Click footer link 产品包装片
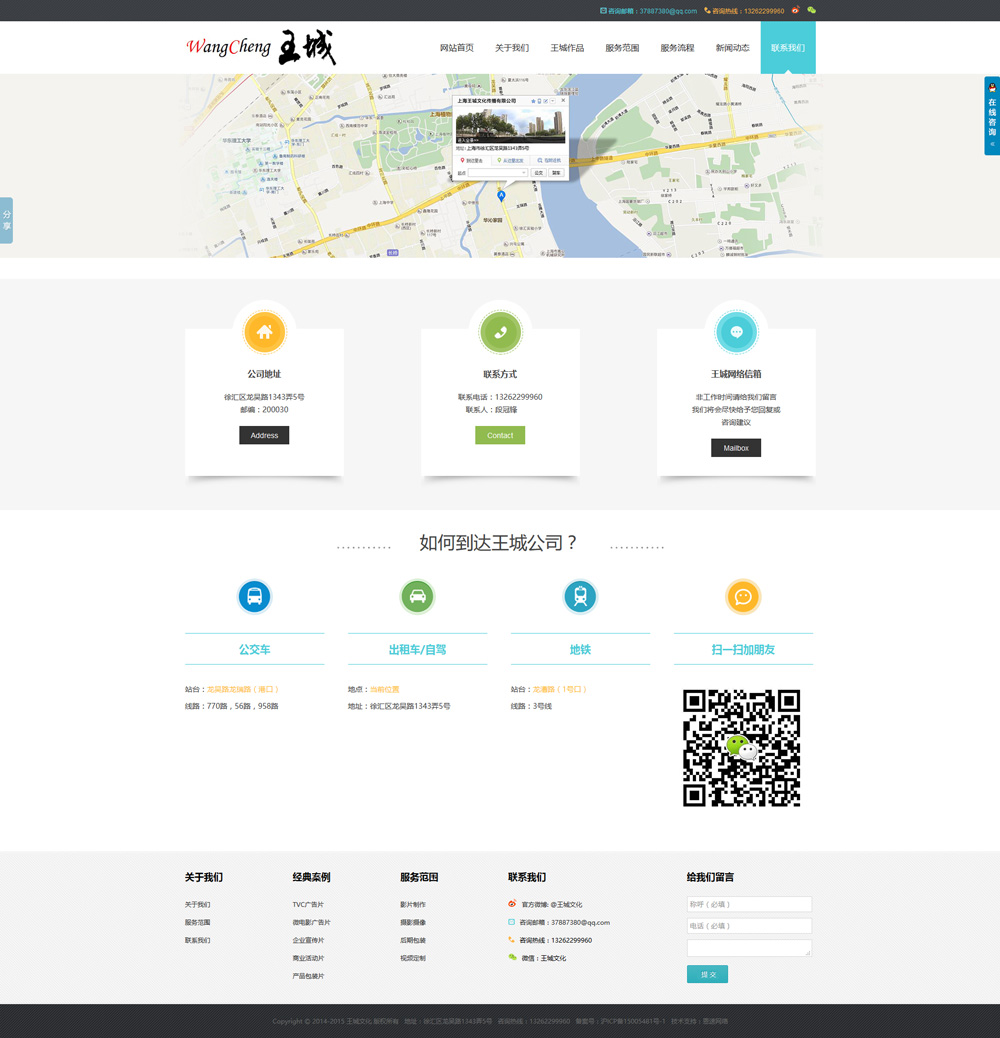Screen dimensions: 1000x1038 tap(308, 976)
